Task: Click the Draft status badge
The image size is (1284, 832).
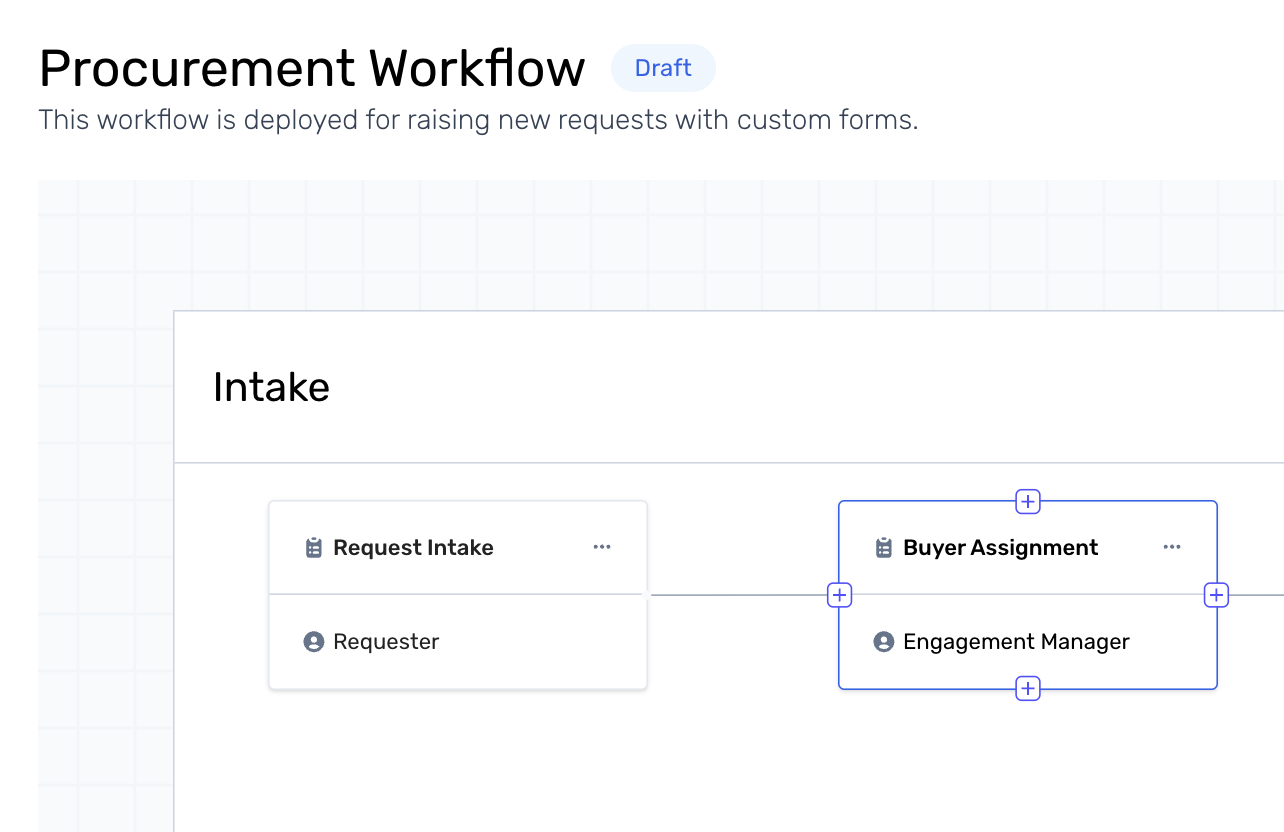Action: [x=663, y=68]
